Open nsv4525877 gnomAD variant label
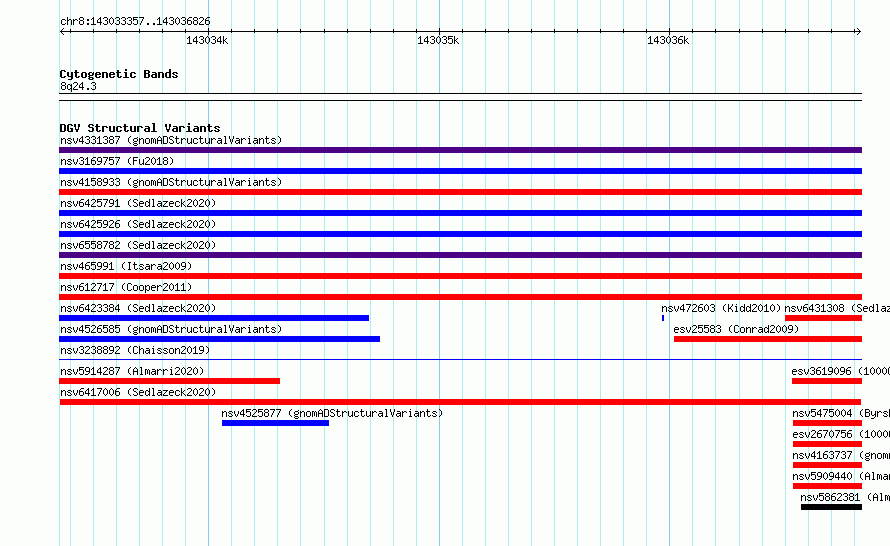890x546 pixels. pos(332,413)
